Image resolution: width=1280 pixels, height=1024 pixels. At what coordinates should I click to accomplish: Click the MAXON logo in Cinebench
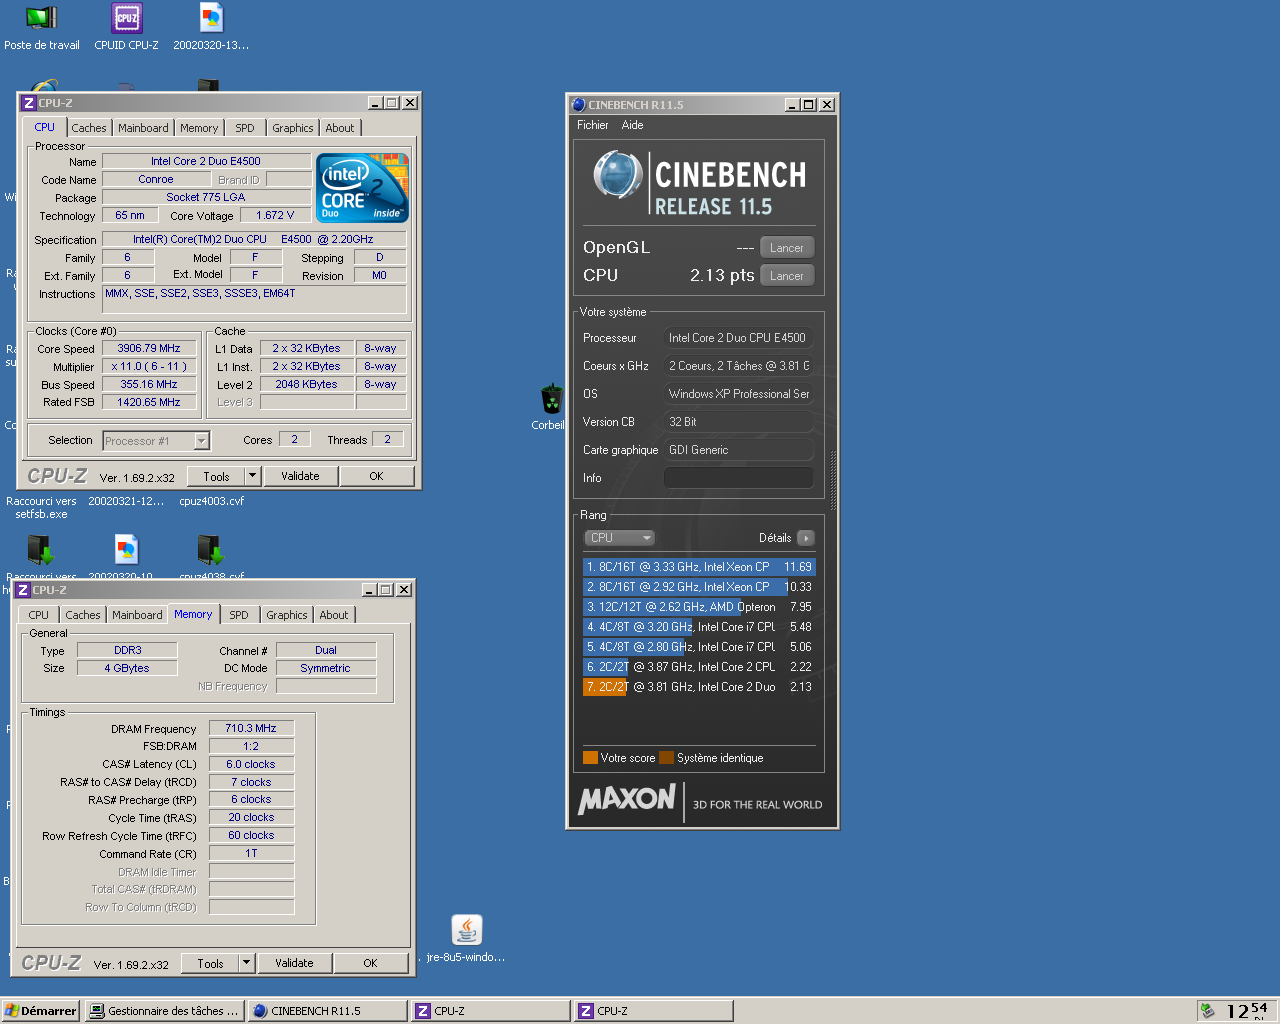click(x=627, y=799)
